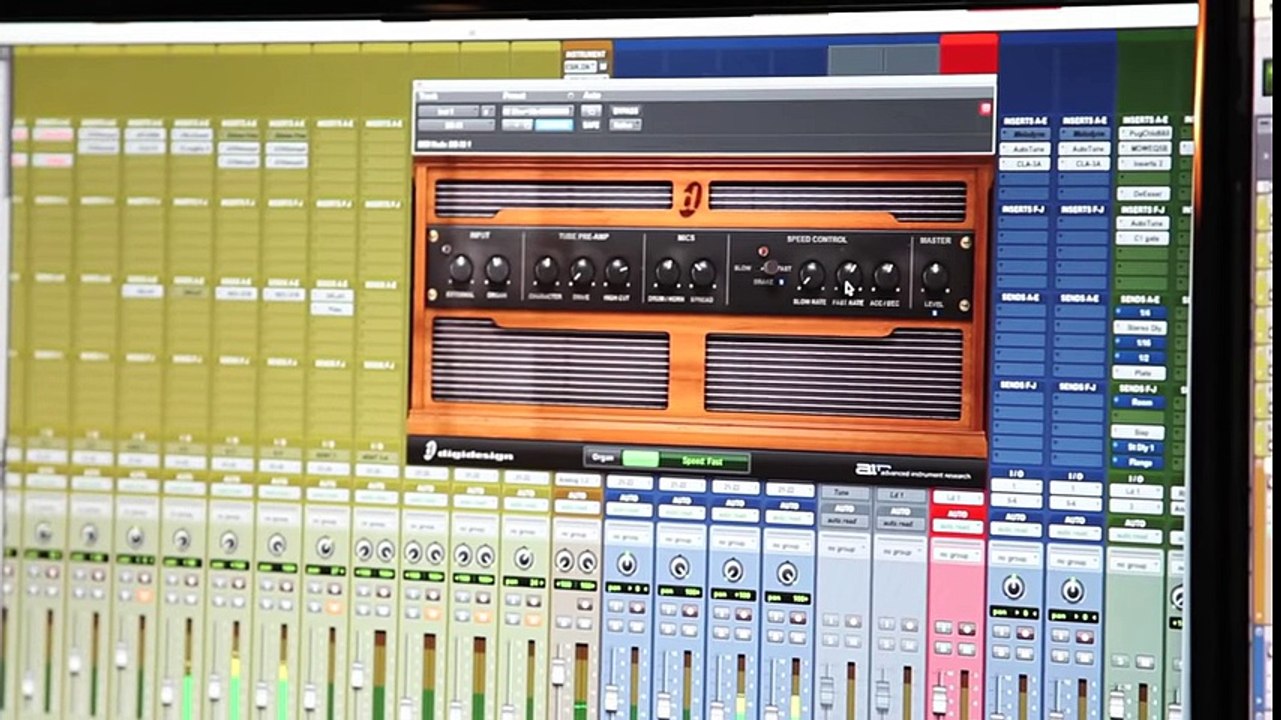
Task: Open auto read dropdown on the red track
Action: 958,526
